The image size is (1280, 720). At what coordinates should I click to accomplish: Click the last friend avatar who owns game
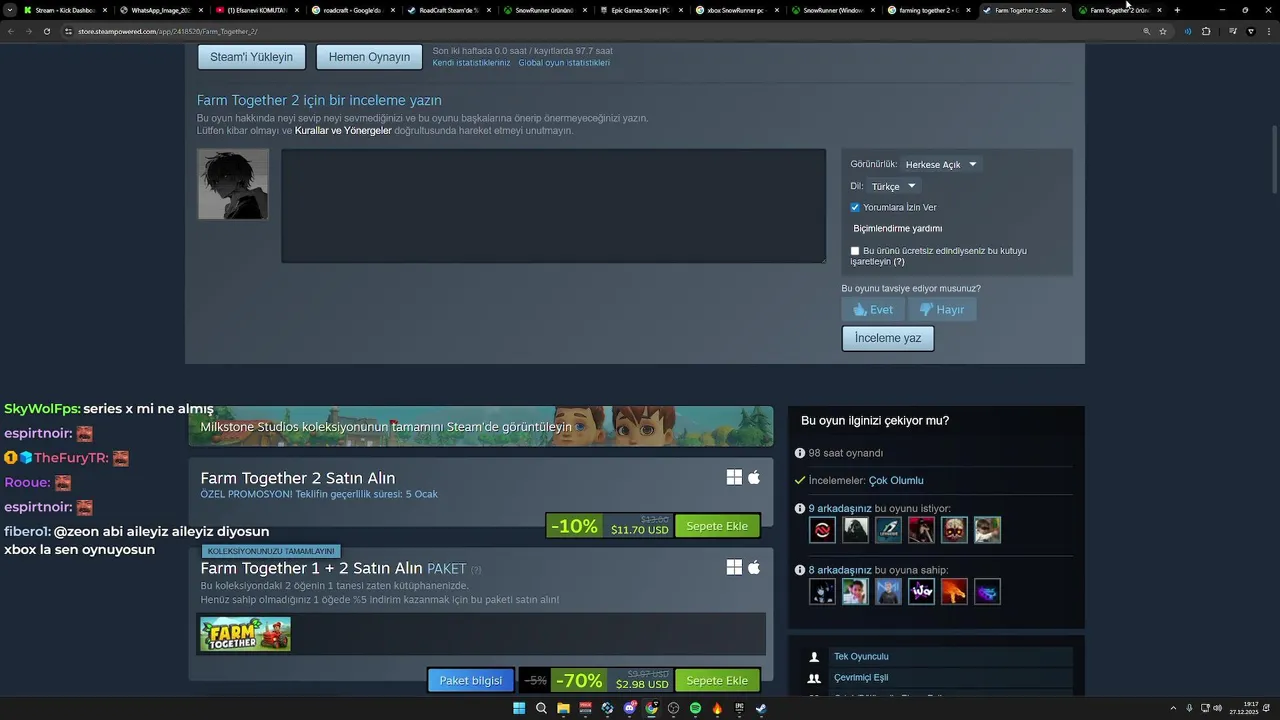(987, 592)
